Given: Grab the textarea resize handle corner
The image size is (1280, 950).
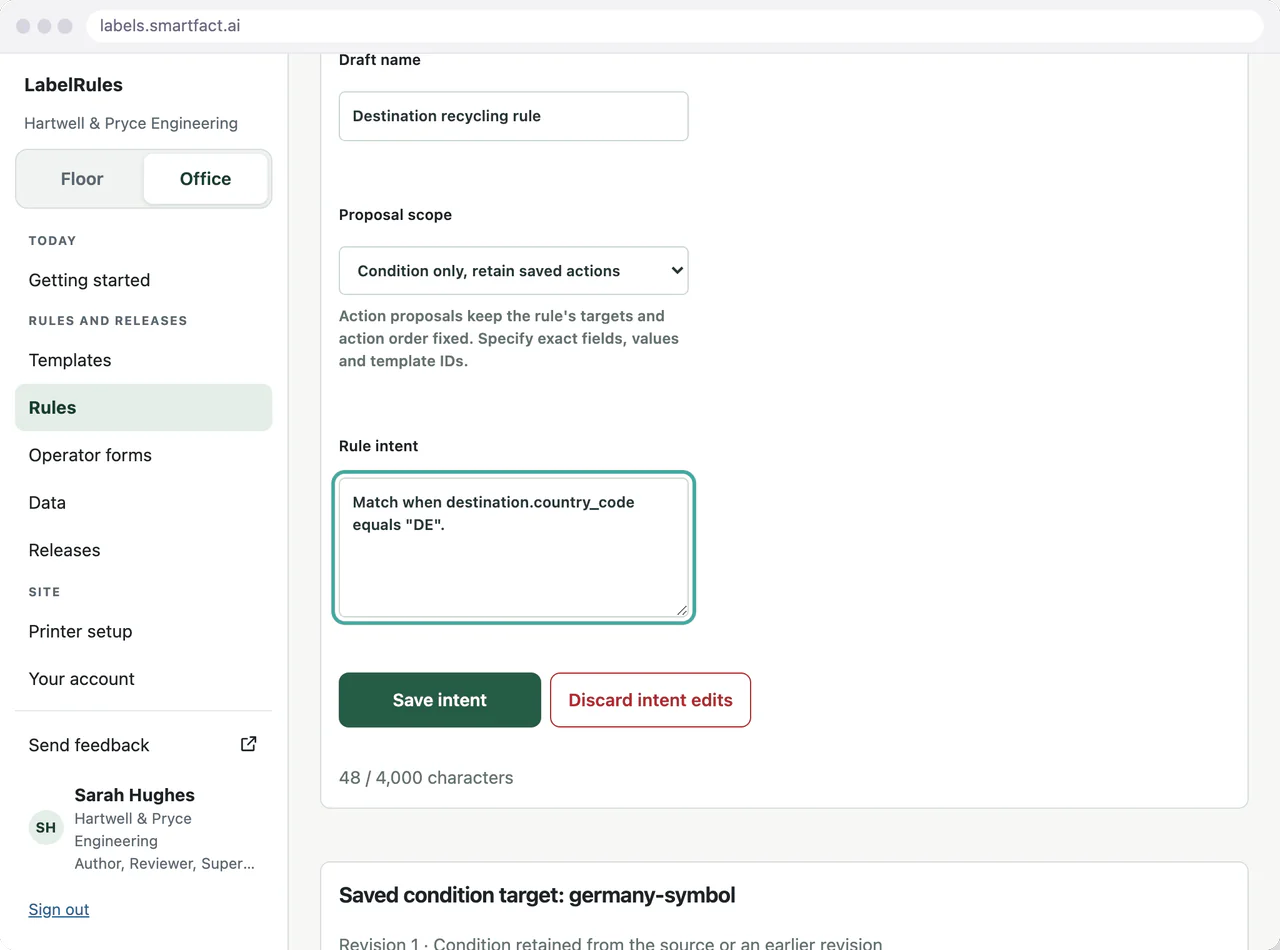Looking at the screenshot, I should click(x=681, y=609).
